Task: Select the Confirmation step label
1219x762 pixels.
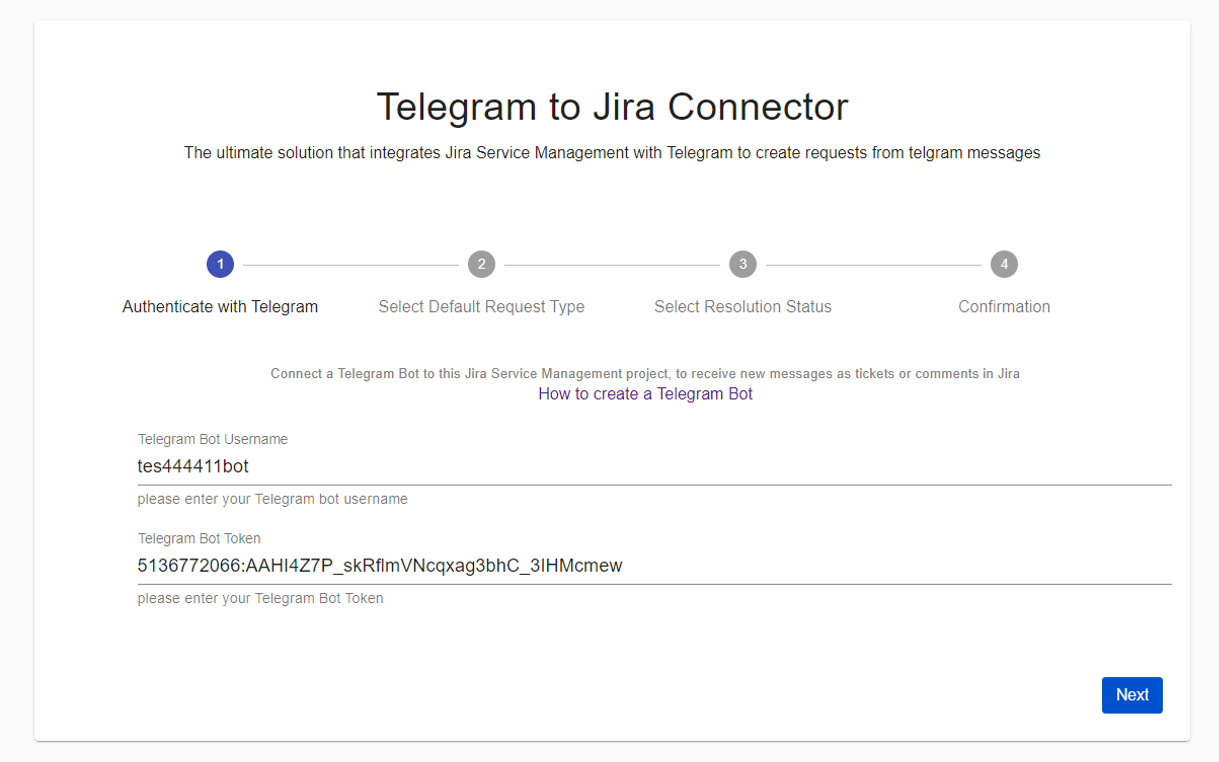Action: pos(1004,307)
